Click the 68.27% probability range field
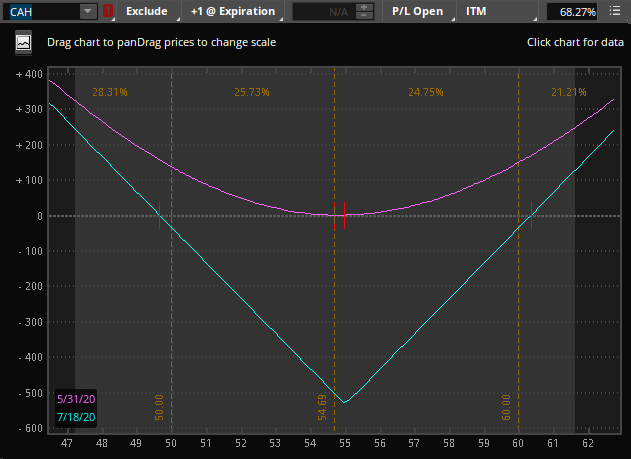Image resolution: width=631 pixels, height=459 pixels. (571, 12)
